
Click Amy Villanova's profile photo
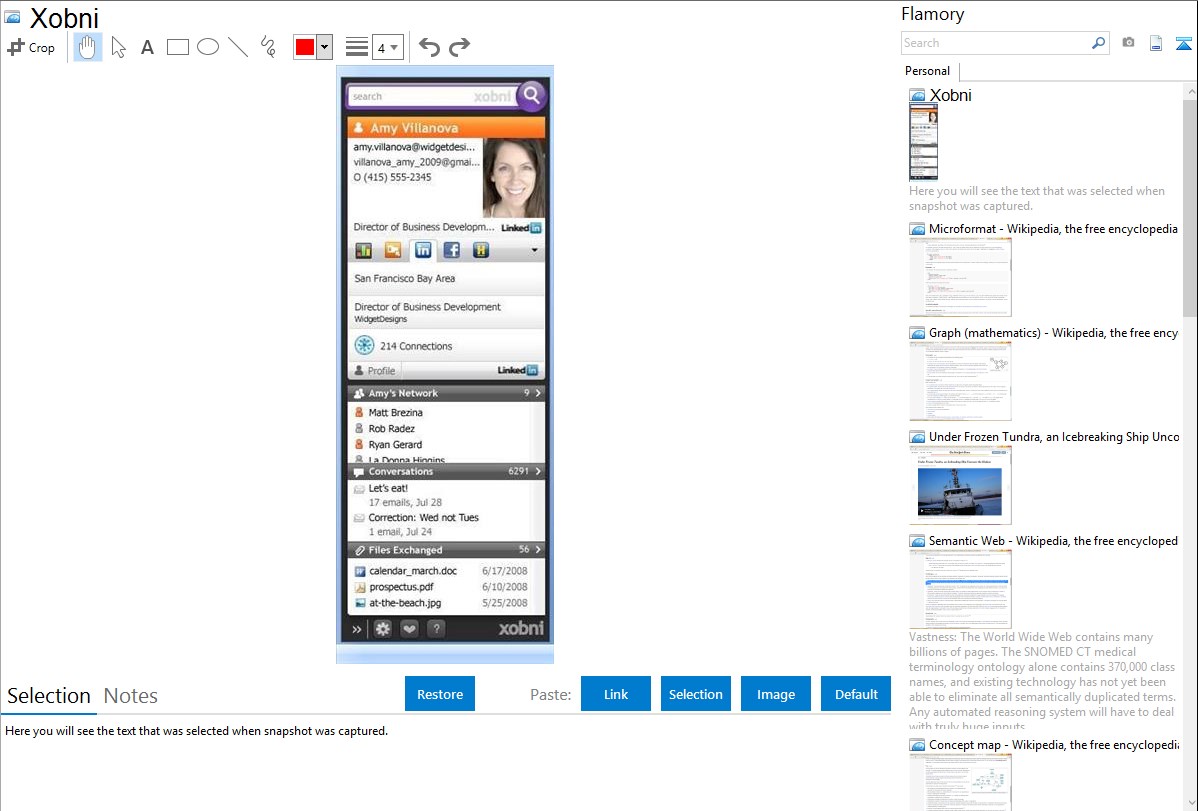point(513,178)
